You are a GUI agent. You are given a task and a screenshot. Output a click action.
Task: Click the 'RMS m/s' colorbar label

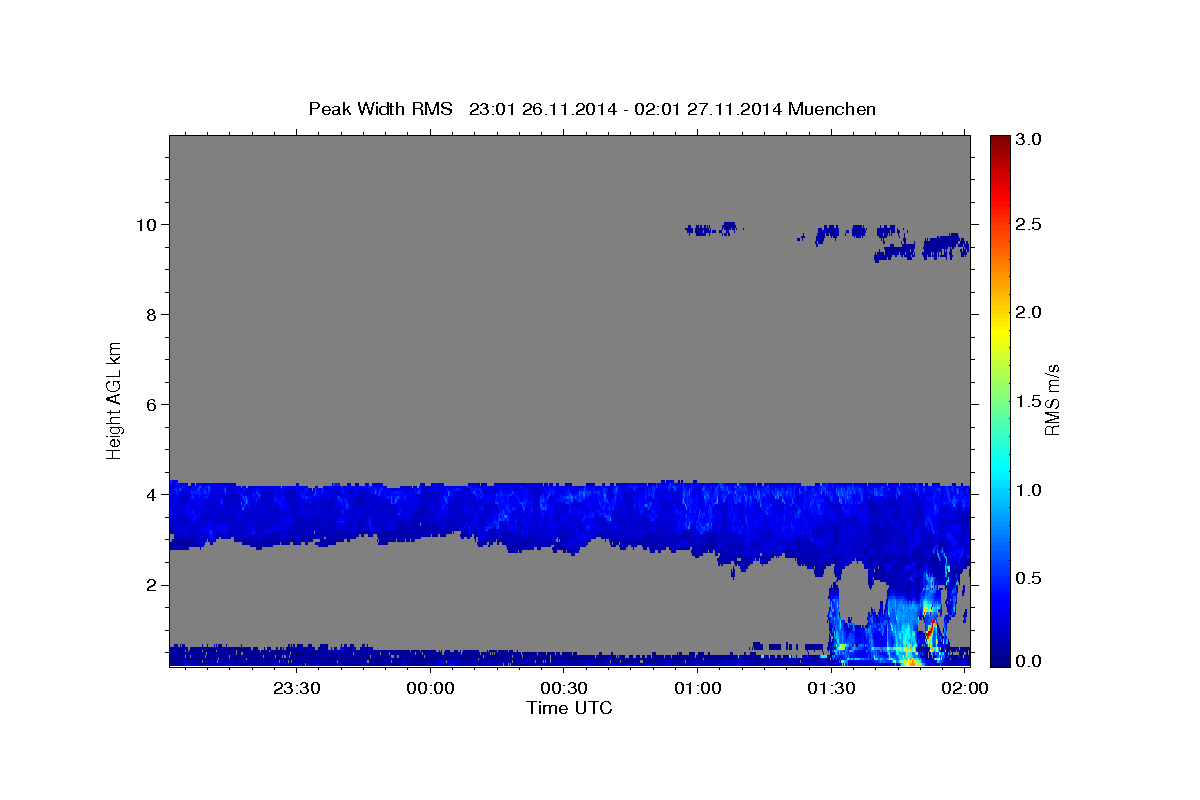point(1051,401)
